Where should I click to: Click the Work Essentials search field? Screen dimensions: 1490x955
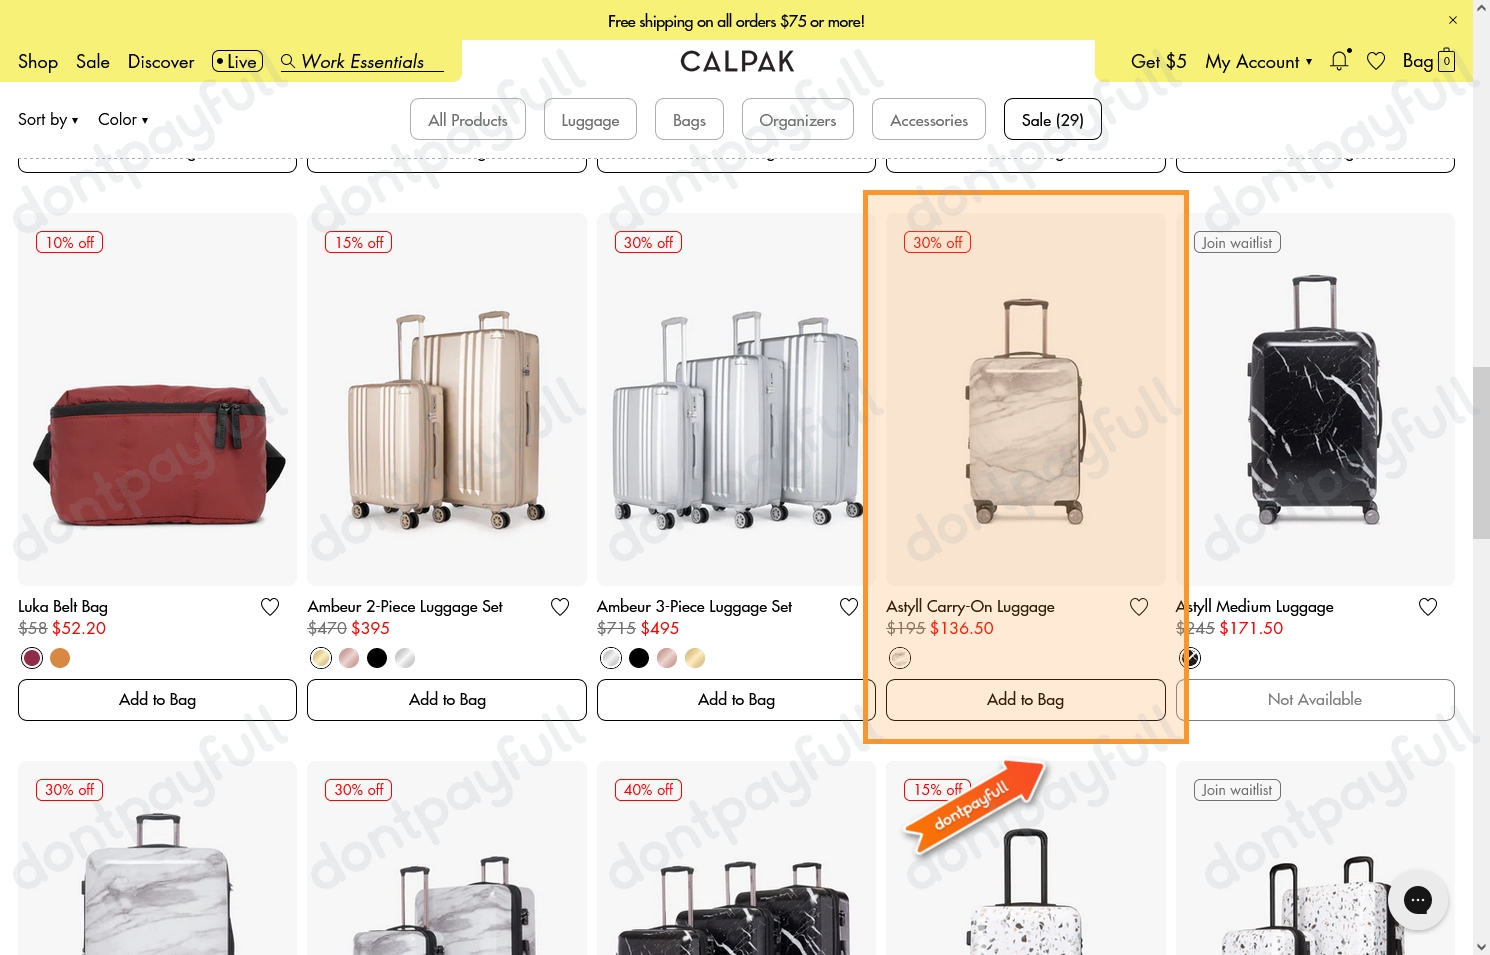pos(365,61)
